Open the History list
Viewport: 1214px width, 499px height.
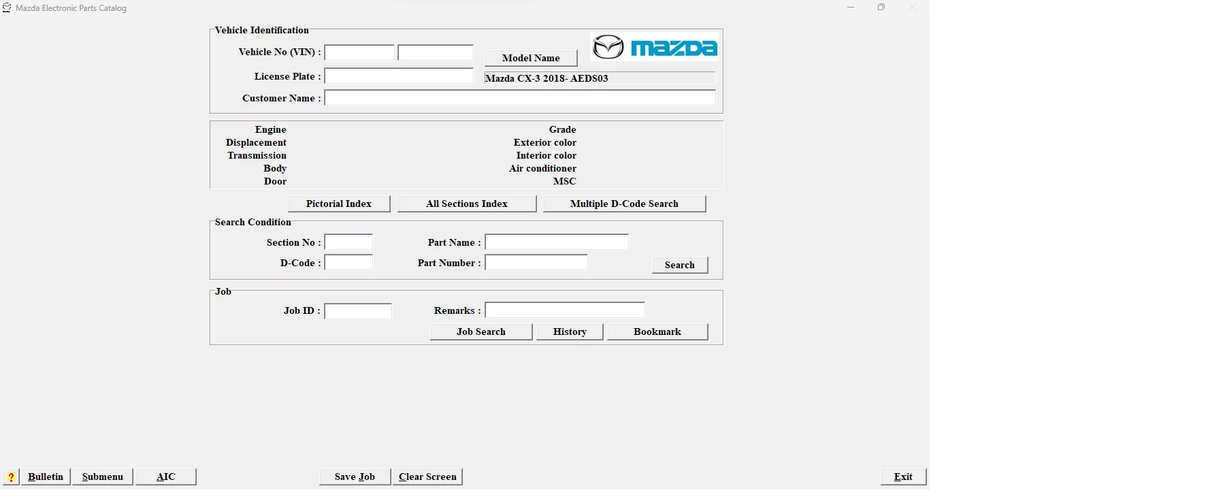[569, 332]
